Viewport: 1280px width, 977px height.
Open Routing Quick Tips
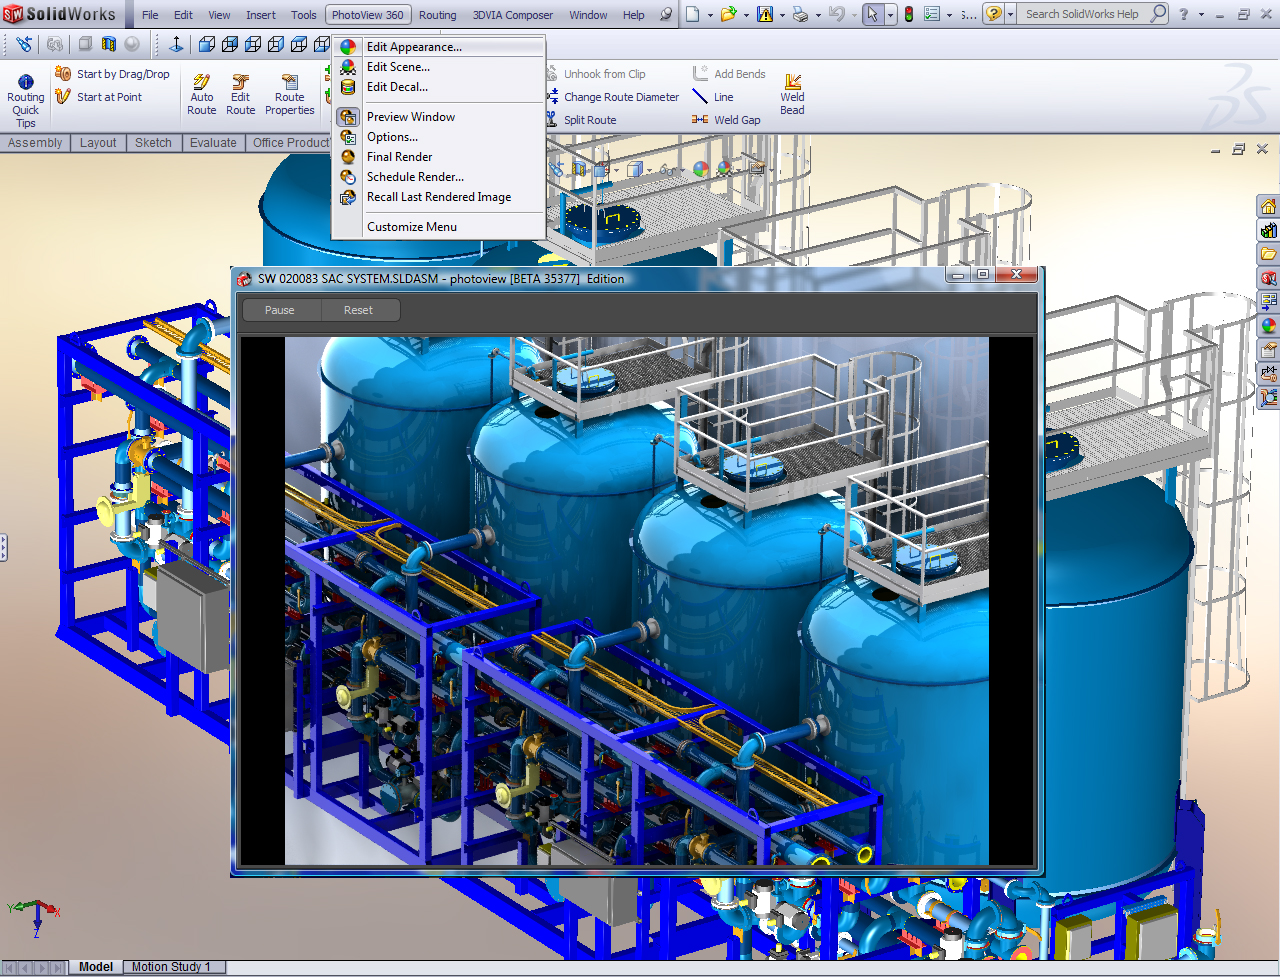(x=25, y=101)
